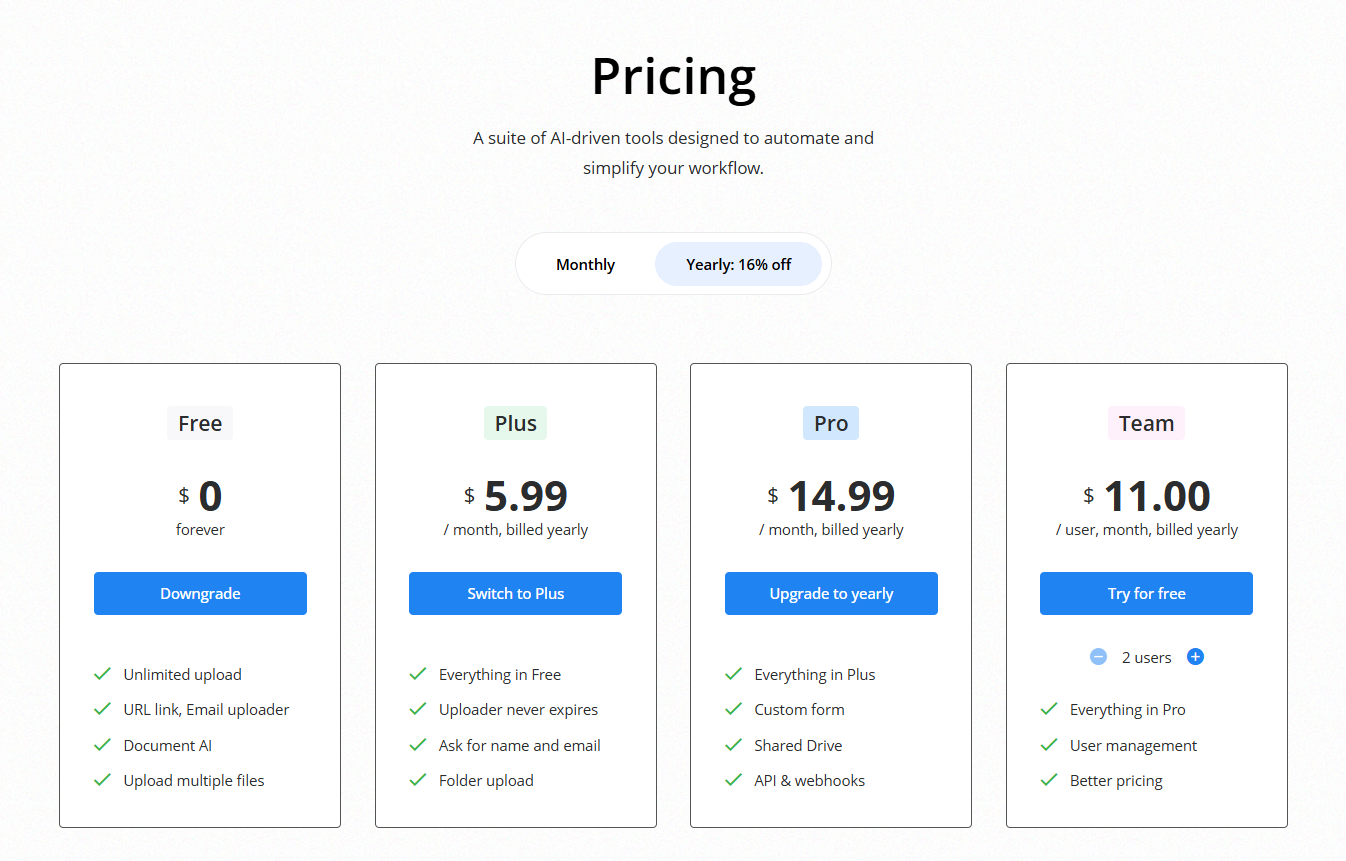Click the checkmark next to Unlimited upload
This screenshot has height=861, width=1346.
click(x=102, y=674)
